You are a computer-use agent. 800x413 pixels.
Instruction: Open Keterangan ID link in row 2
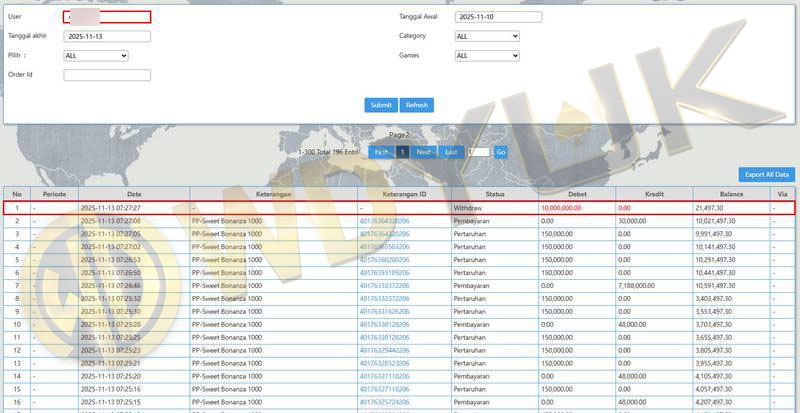(384, 221)
